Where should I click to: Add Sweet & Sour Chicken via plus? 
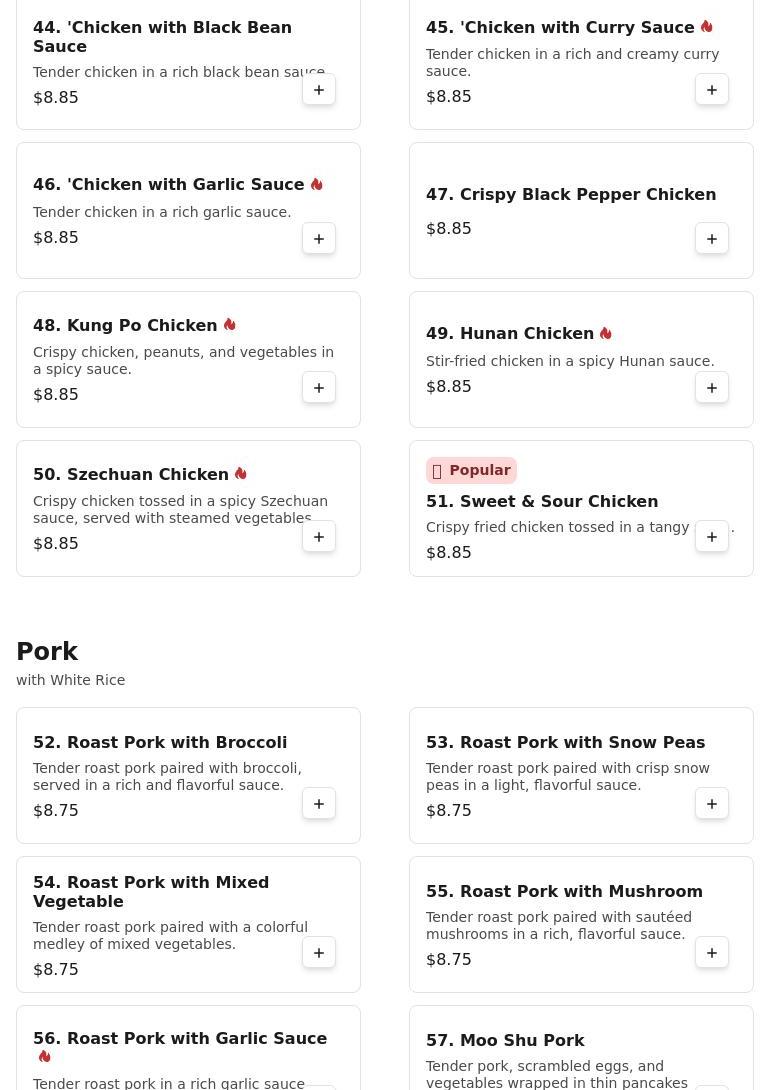click(712, 537)
